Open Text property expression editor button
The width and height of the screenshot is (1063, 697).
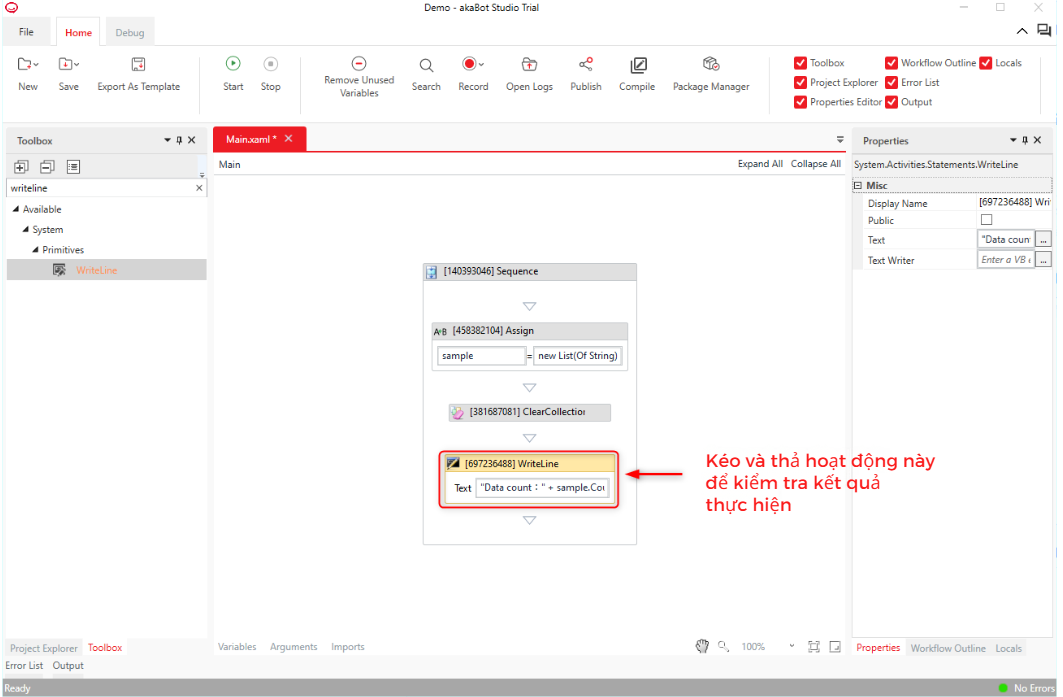[1043, 239]
